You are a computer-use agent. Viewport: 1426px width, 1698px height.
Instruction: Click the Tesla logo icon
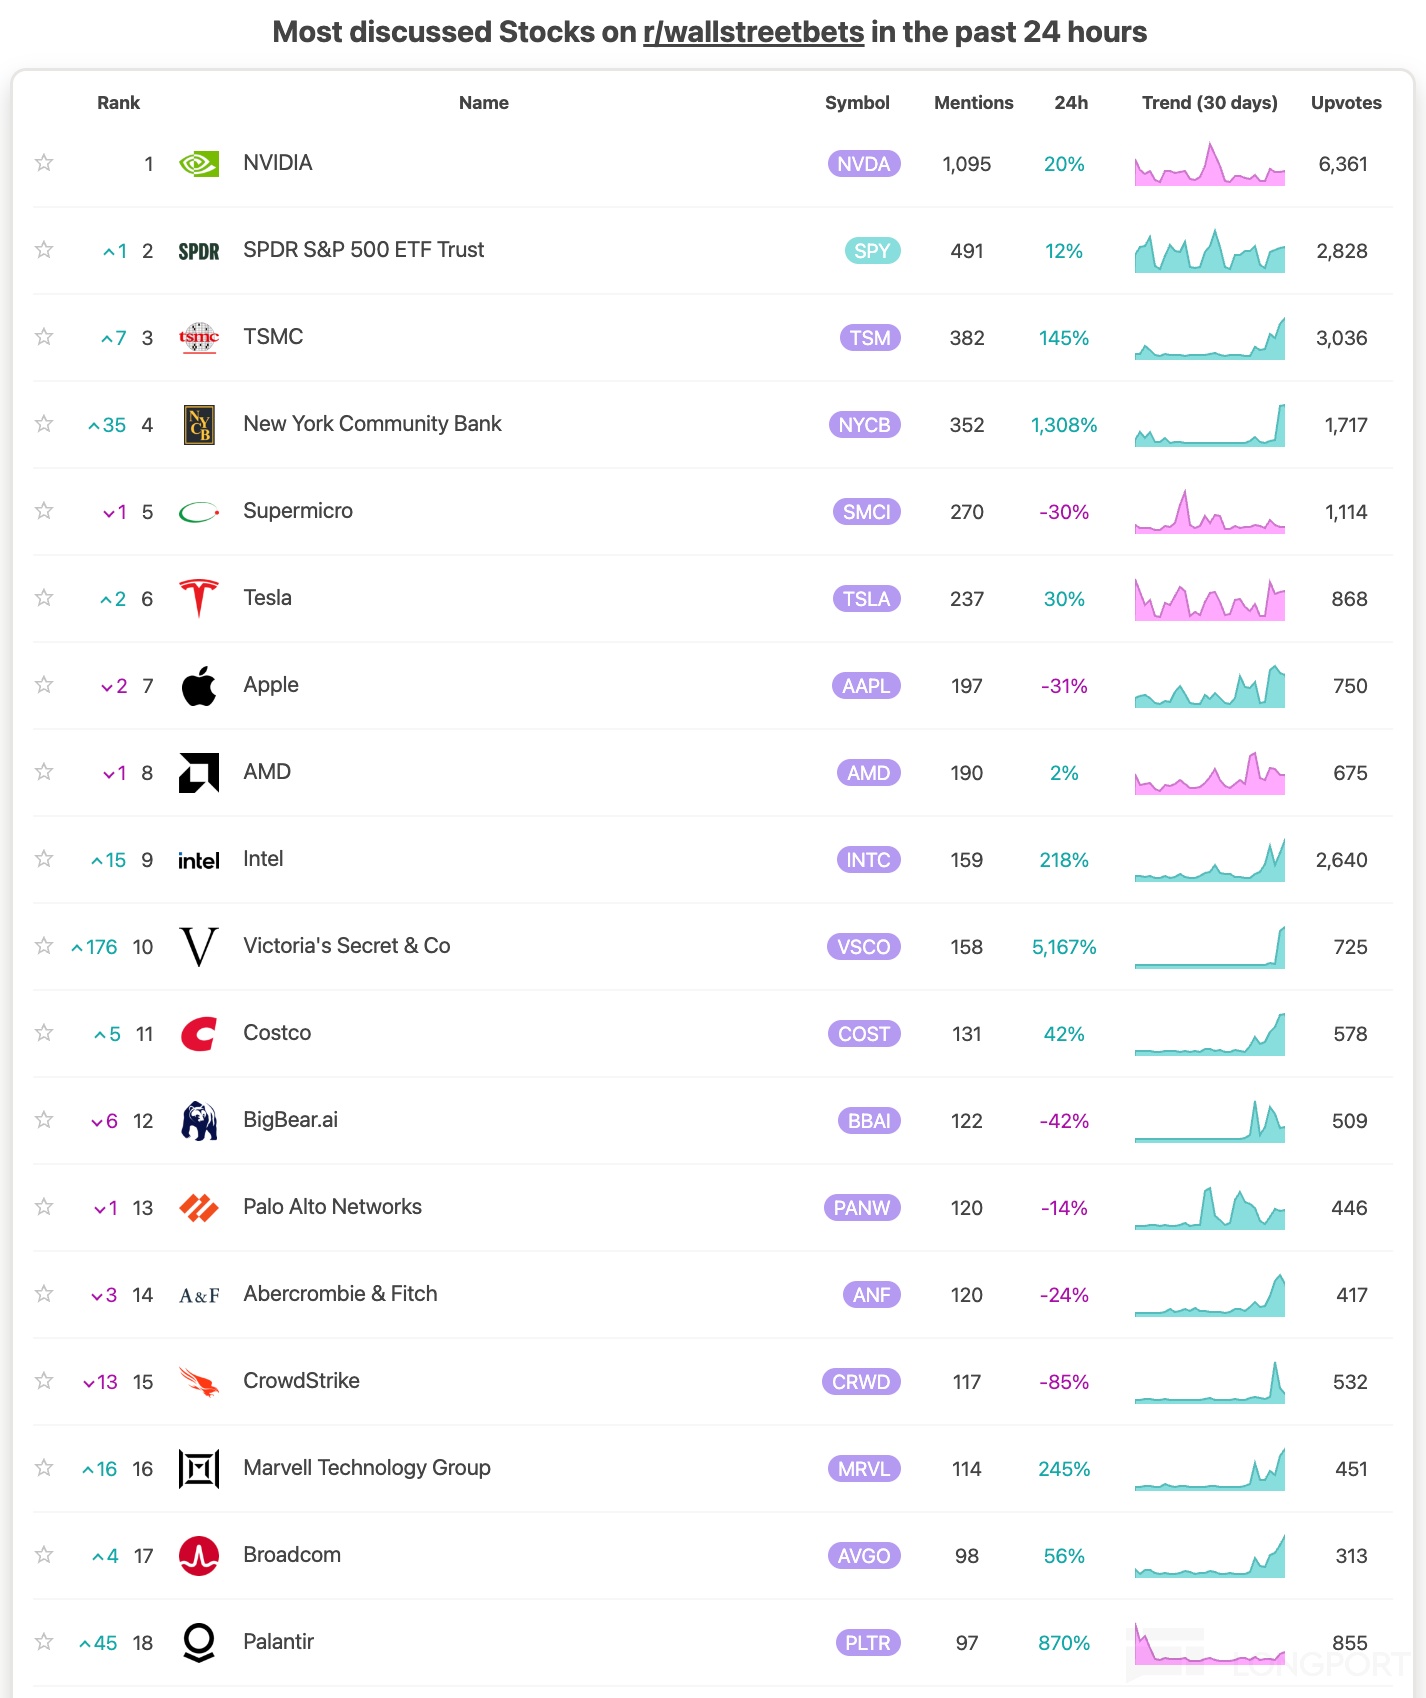pos(198,598)
